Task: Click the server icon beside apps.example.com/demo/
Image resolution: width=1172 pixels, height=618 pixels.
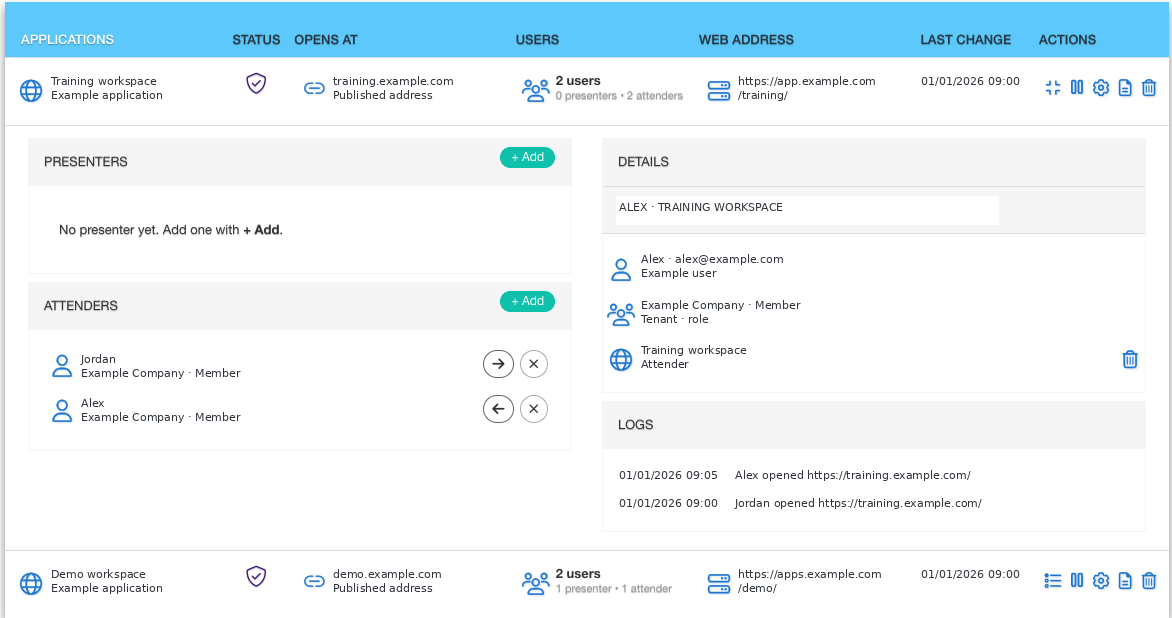Action: coord(718,583)
